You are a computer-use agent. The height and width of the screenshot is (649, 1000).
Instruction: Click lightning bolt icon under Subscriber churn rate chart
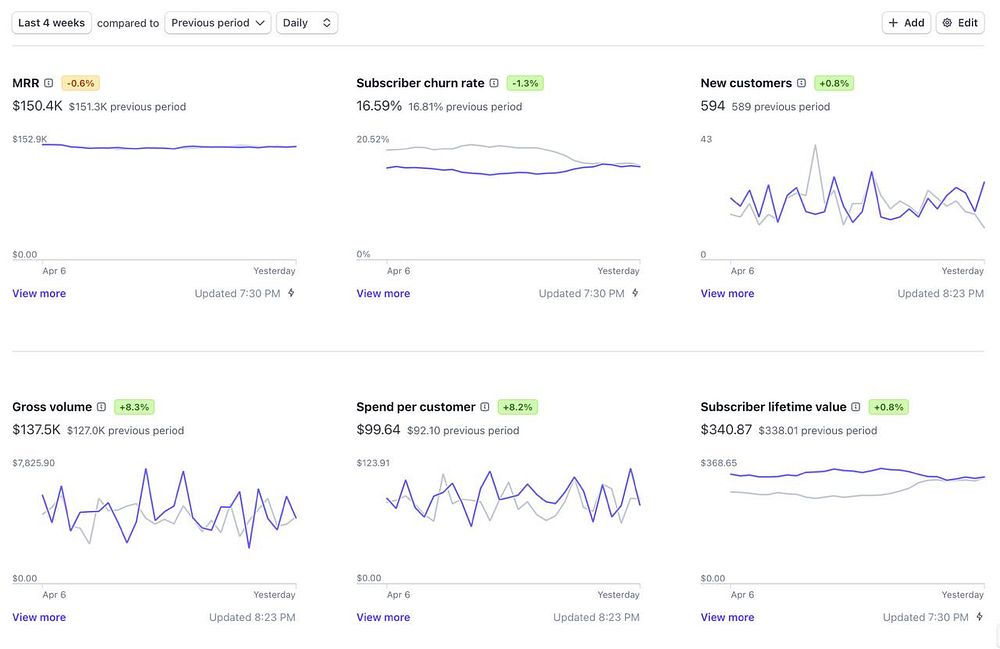tap(635, 293)
